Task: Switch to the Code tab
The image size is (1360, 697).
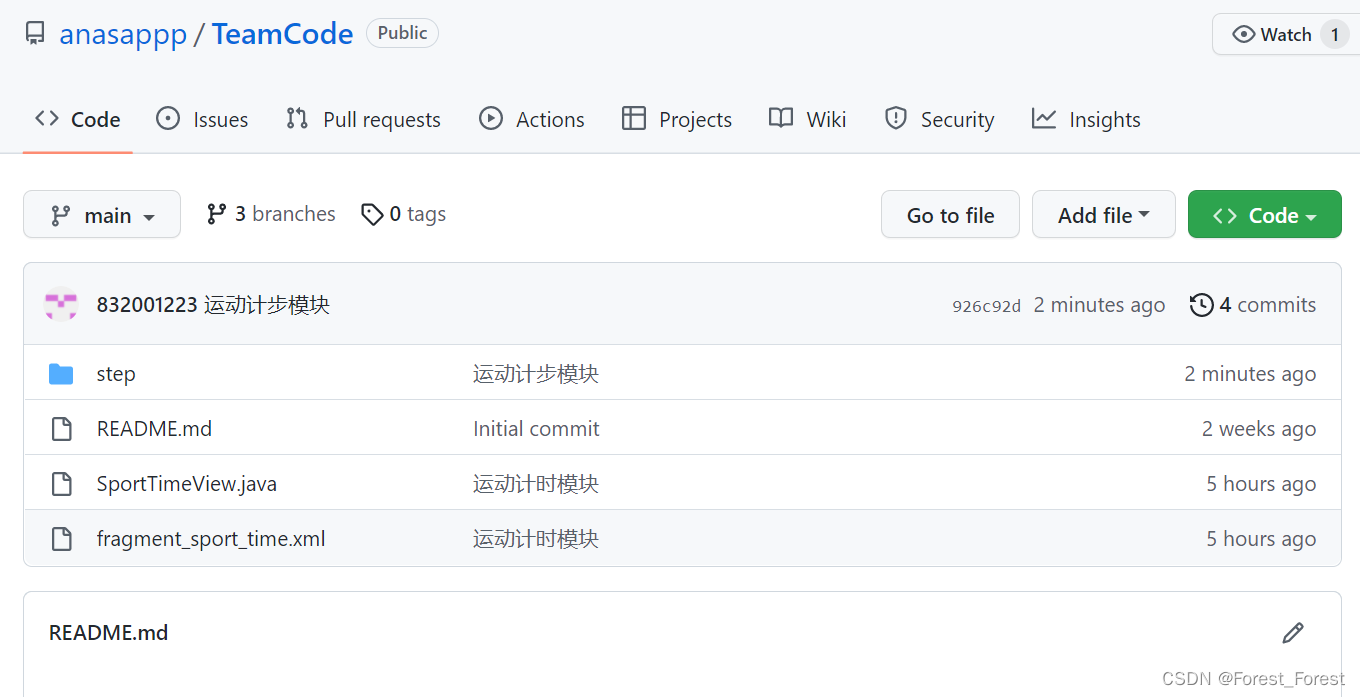Action: (x=77, y=119)
